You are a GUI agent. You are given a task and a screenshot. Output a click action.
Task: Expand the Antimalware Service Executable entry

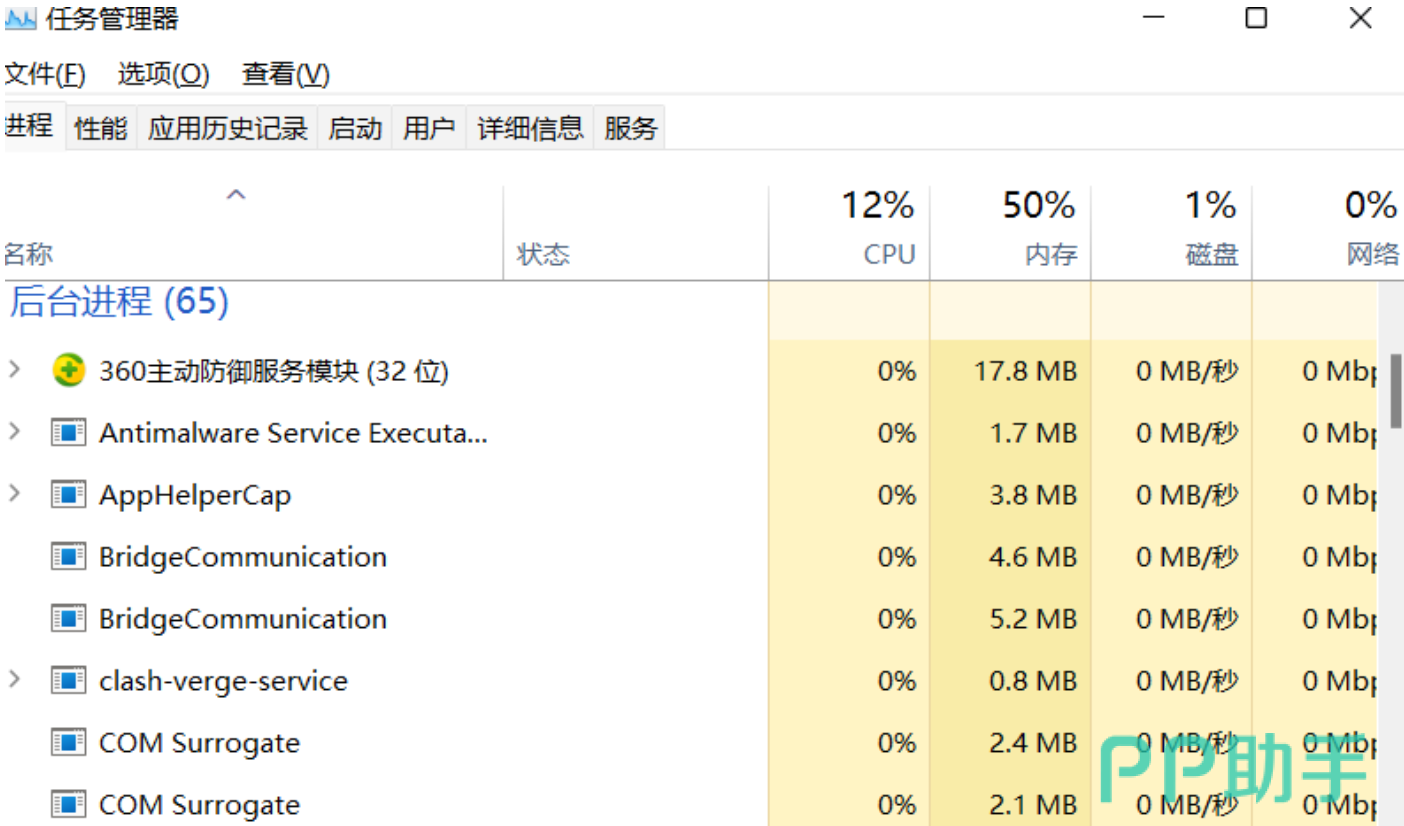click(x=14, y=432)
